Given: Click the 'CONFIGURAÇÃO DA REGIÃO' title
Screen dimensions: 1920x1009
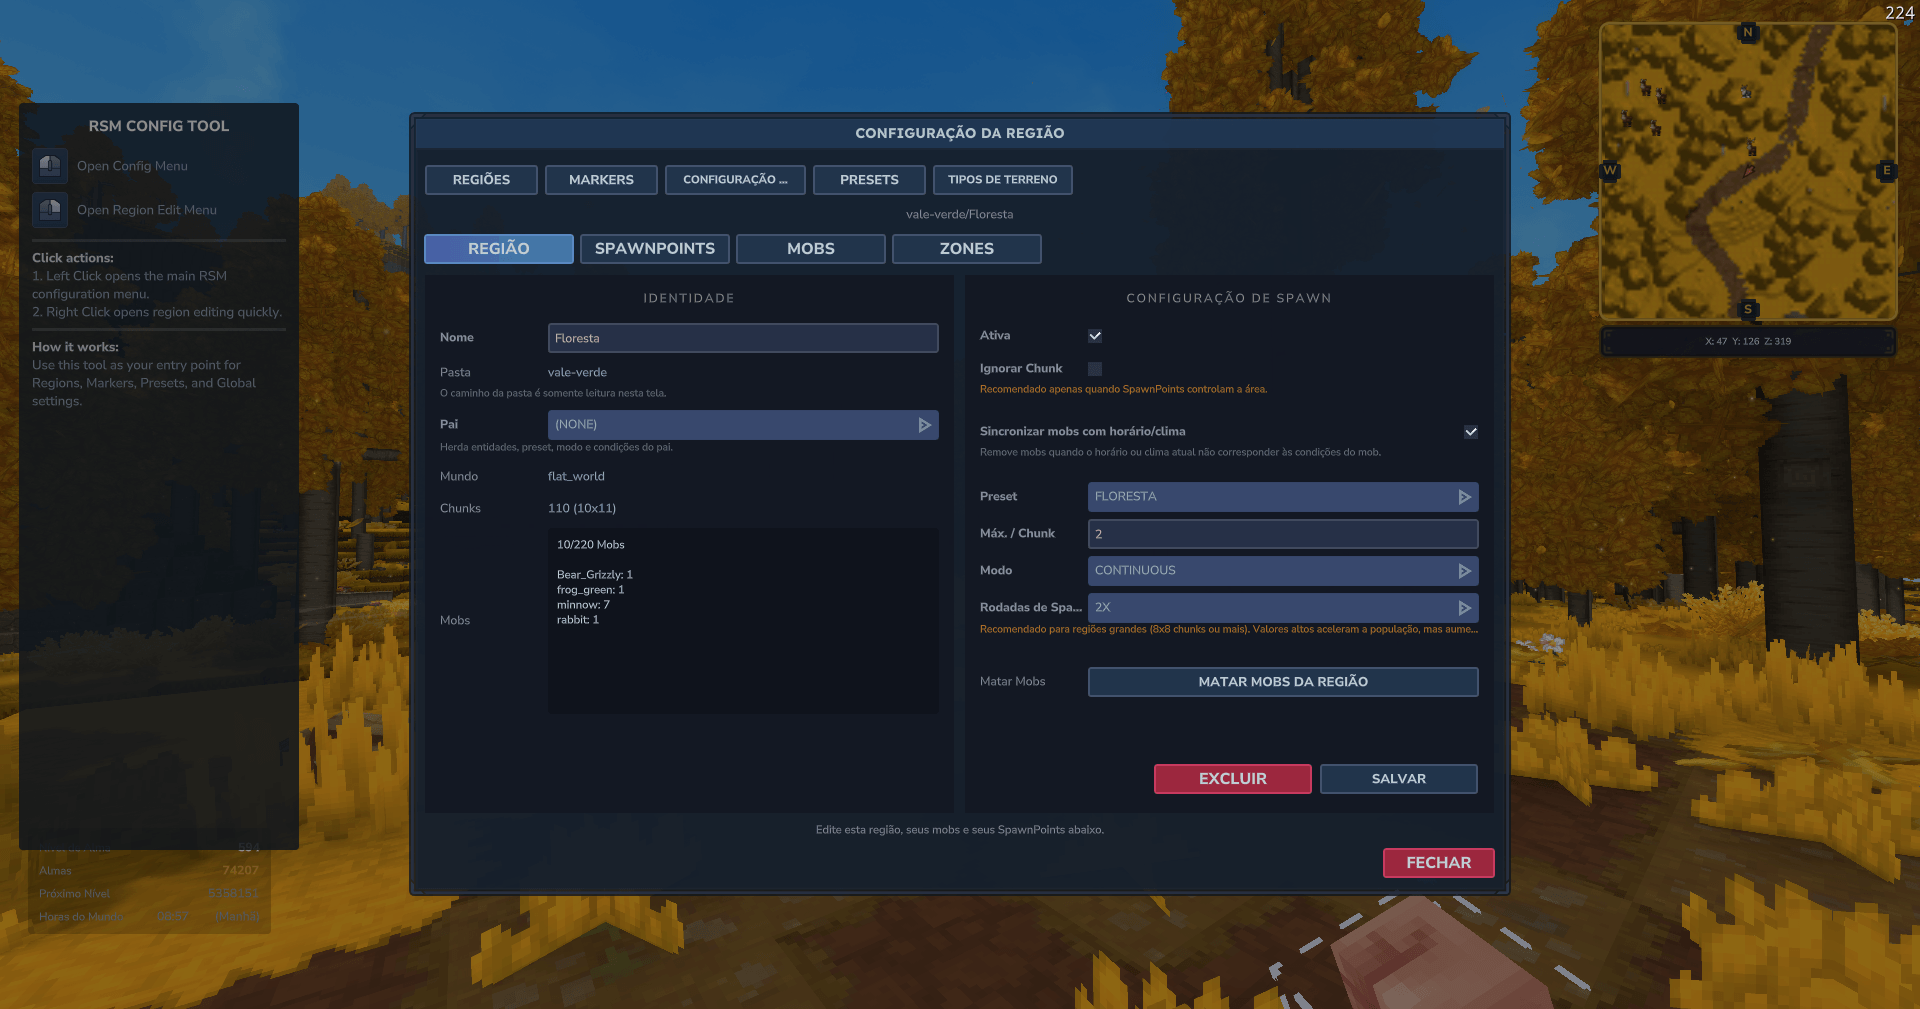Looking at the screenshot, I should [960, 133].
